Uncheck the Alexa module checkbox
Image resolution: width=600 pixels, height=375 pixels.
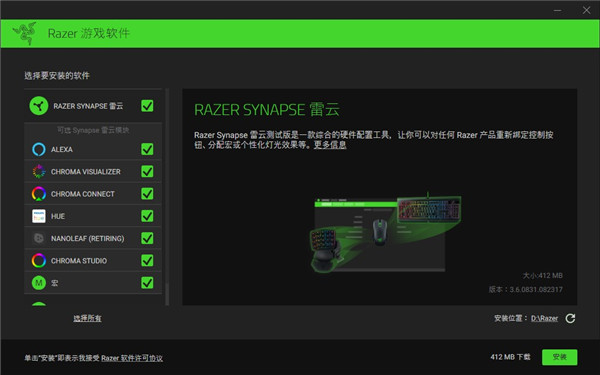click(147, 149)
